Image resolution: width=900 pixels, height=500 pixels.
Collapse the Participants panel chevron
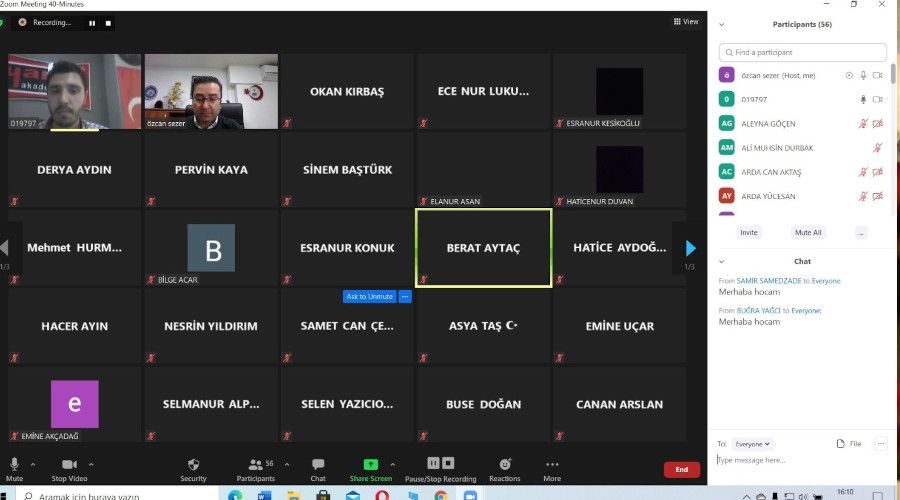pyautogui.click(x=722, y=24)
